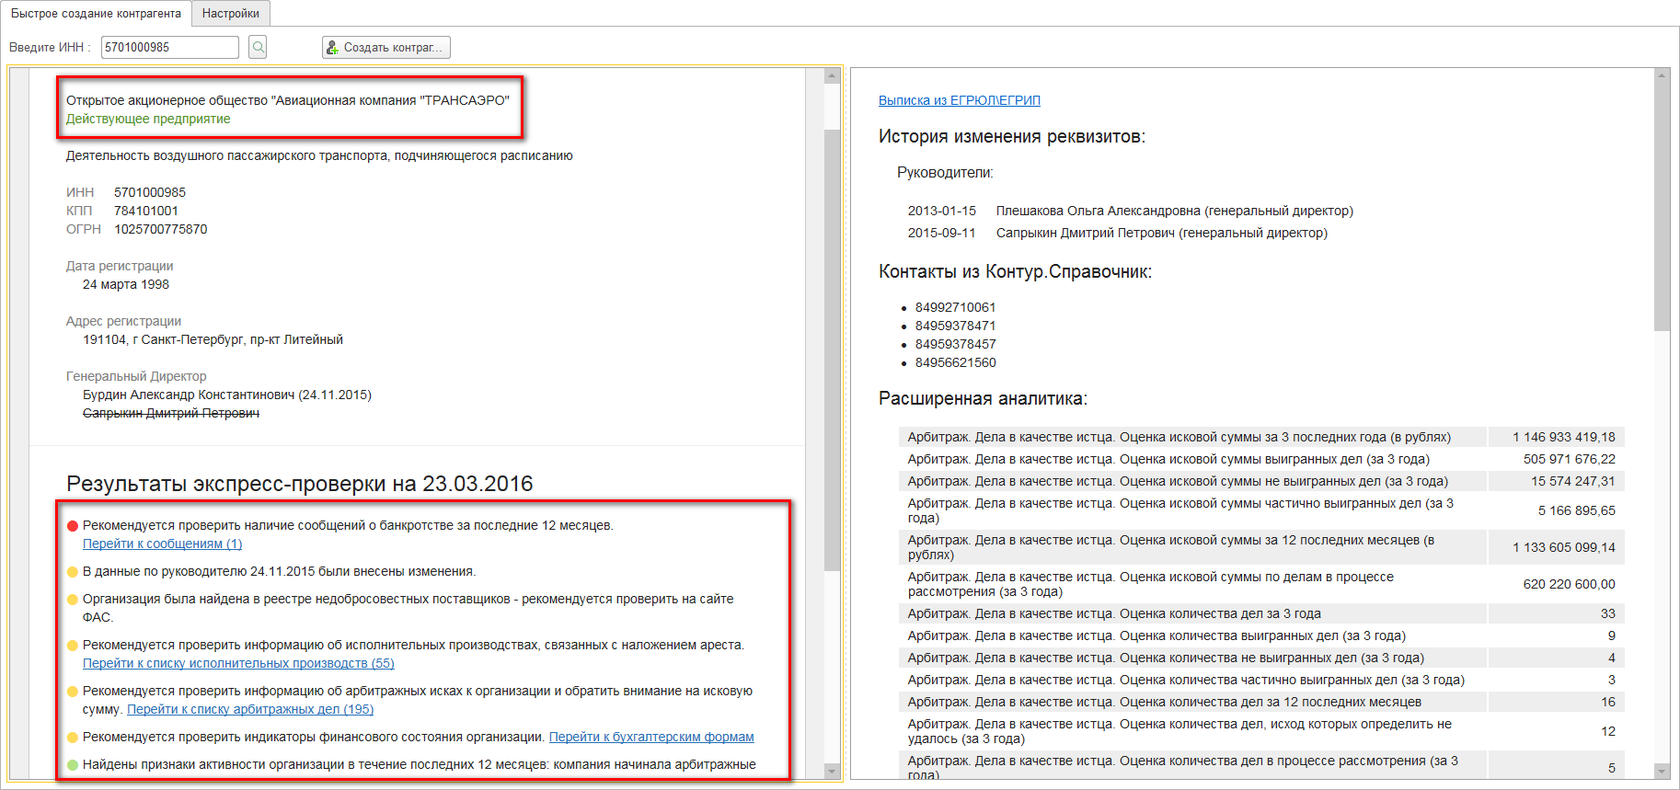The image size is (1680, 790).
Task: Click right panel scrollbar down arrow
Action: point(1662,771)
